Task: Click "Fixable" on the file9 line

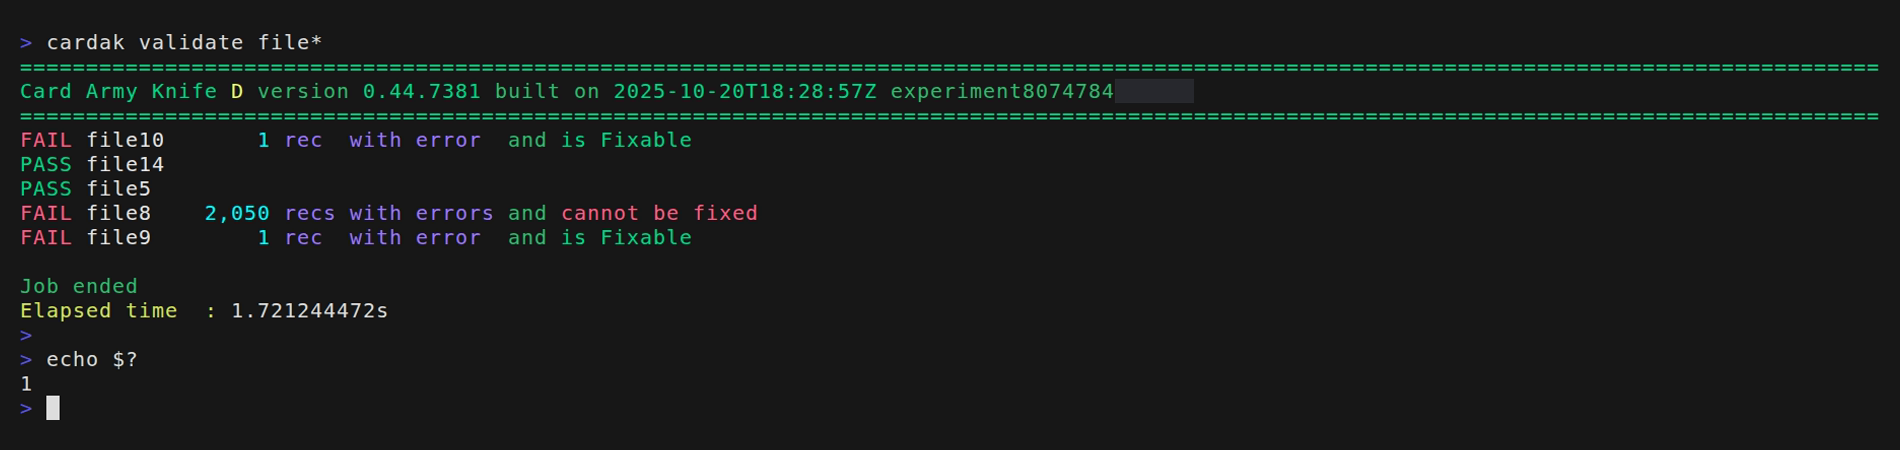Action: [x=645, y=238]
